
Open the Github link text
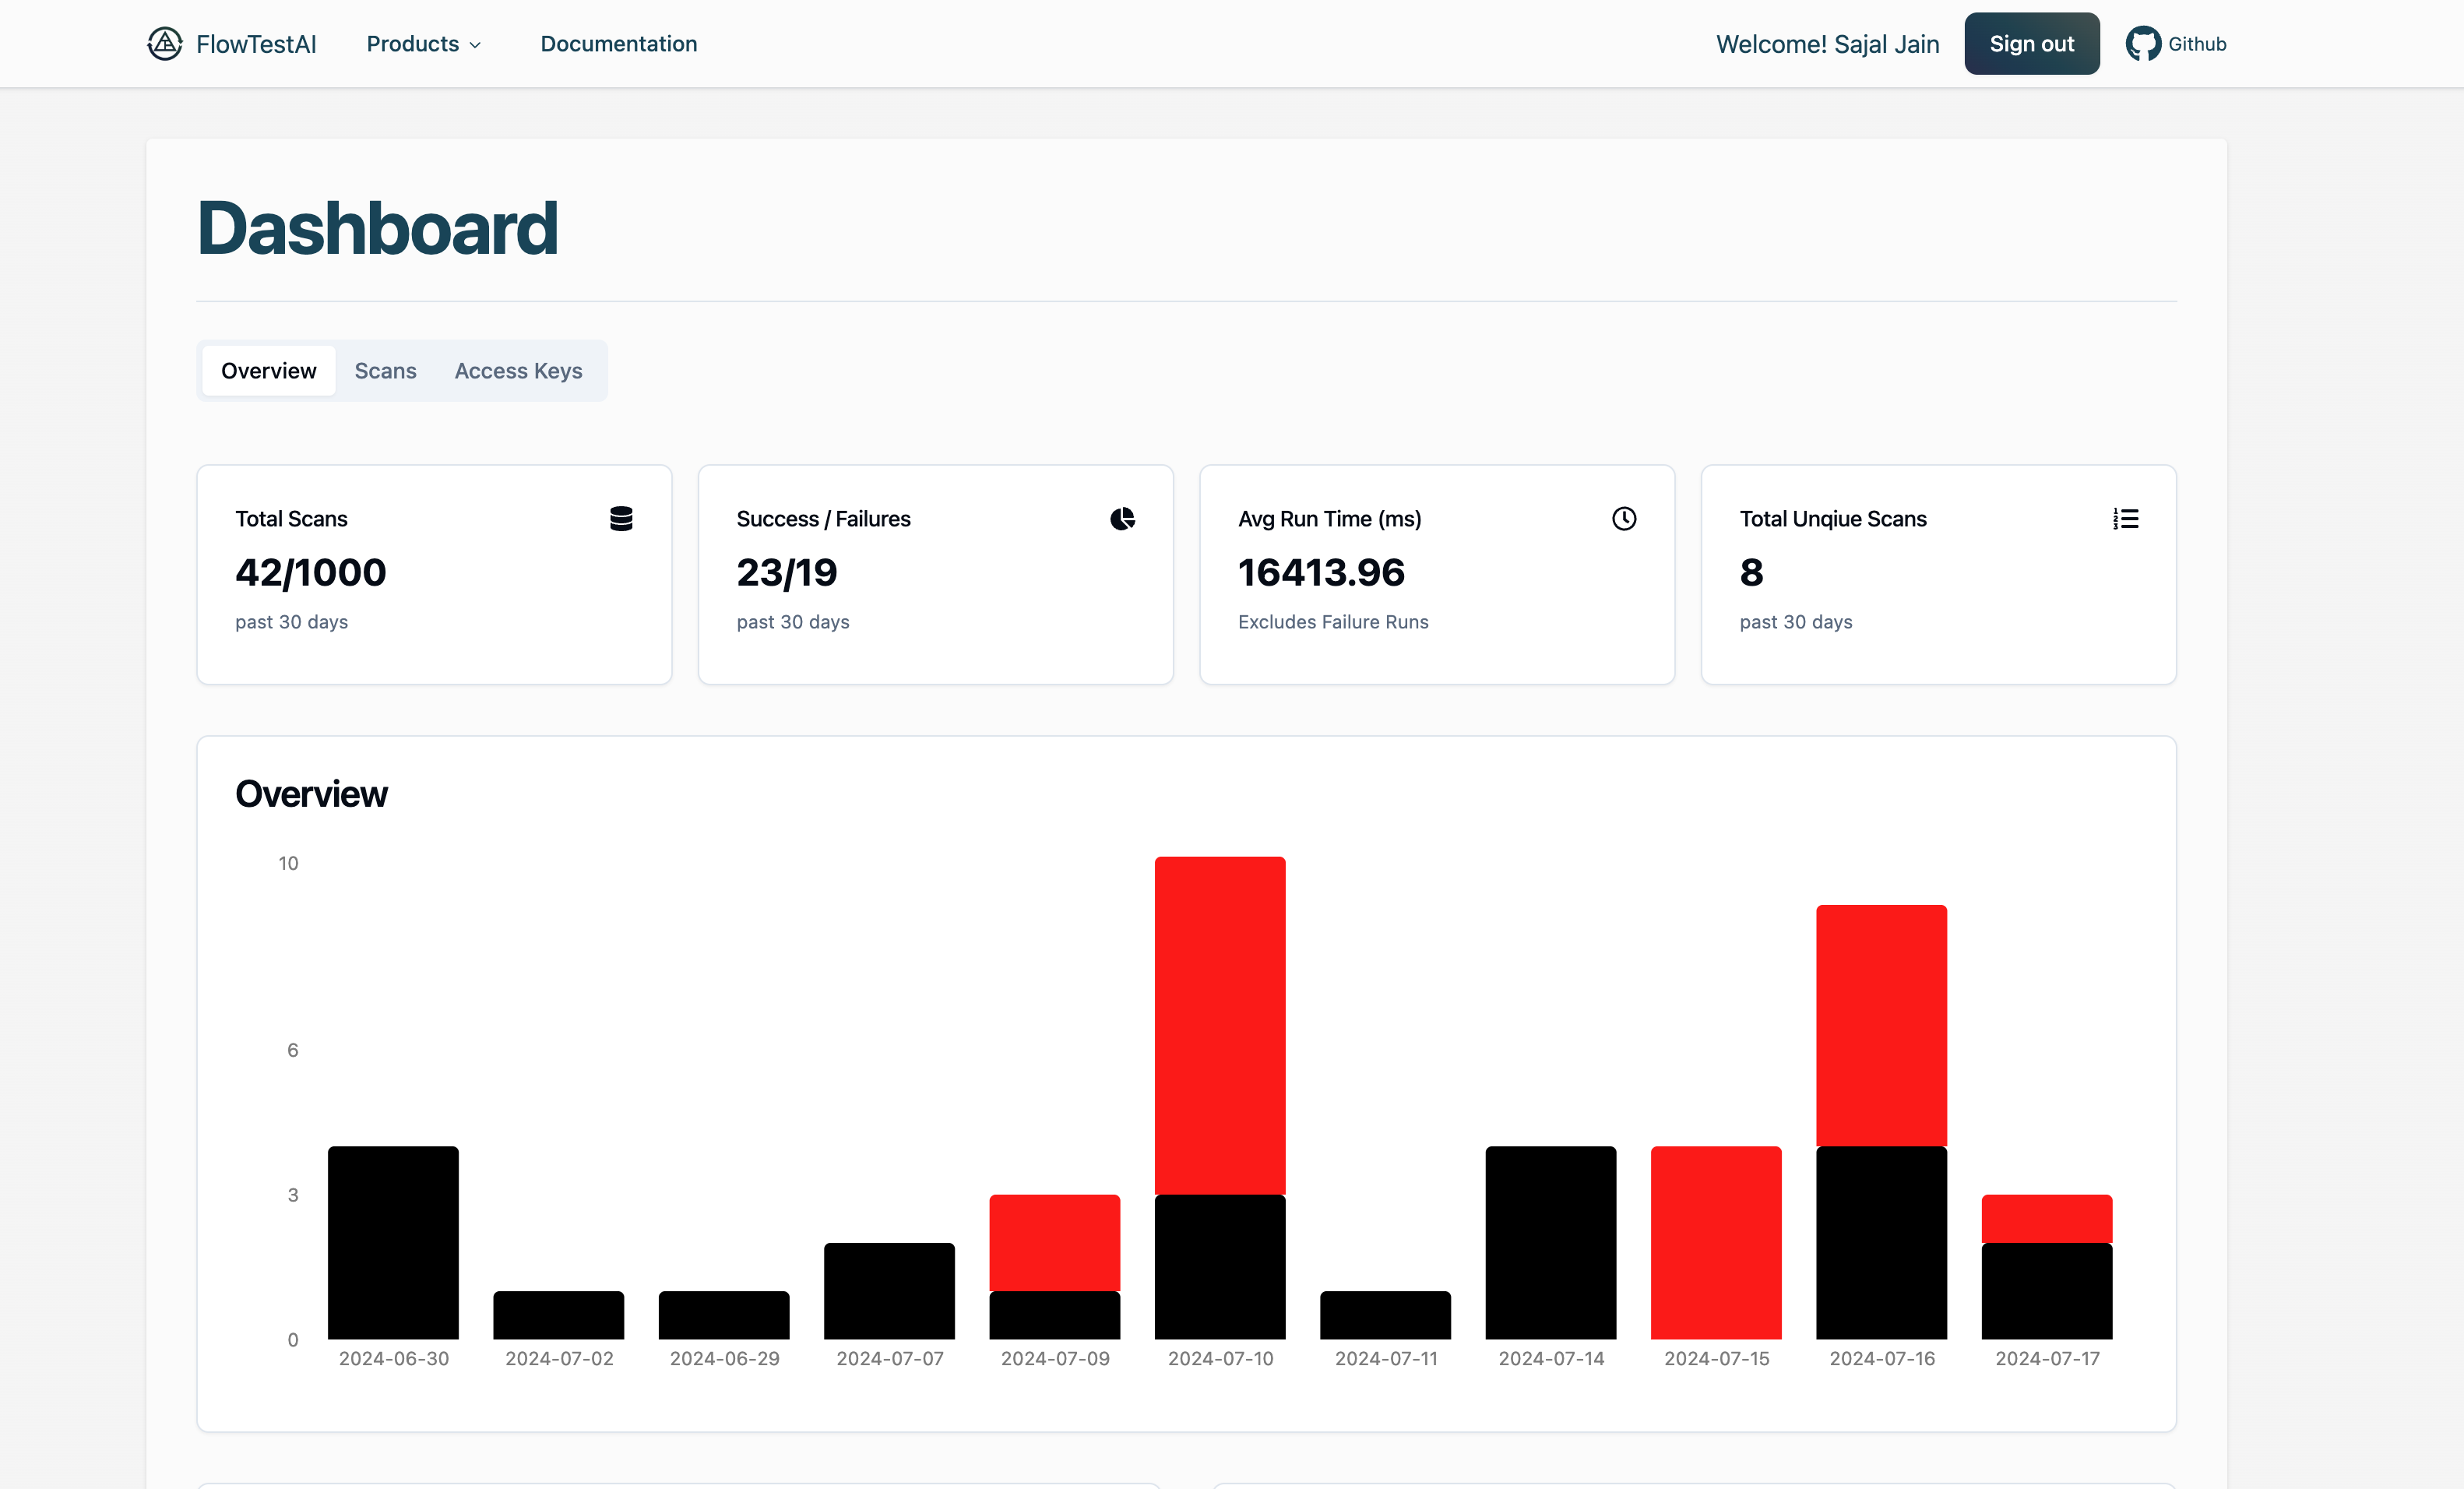[2196, 44]
